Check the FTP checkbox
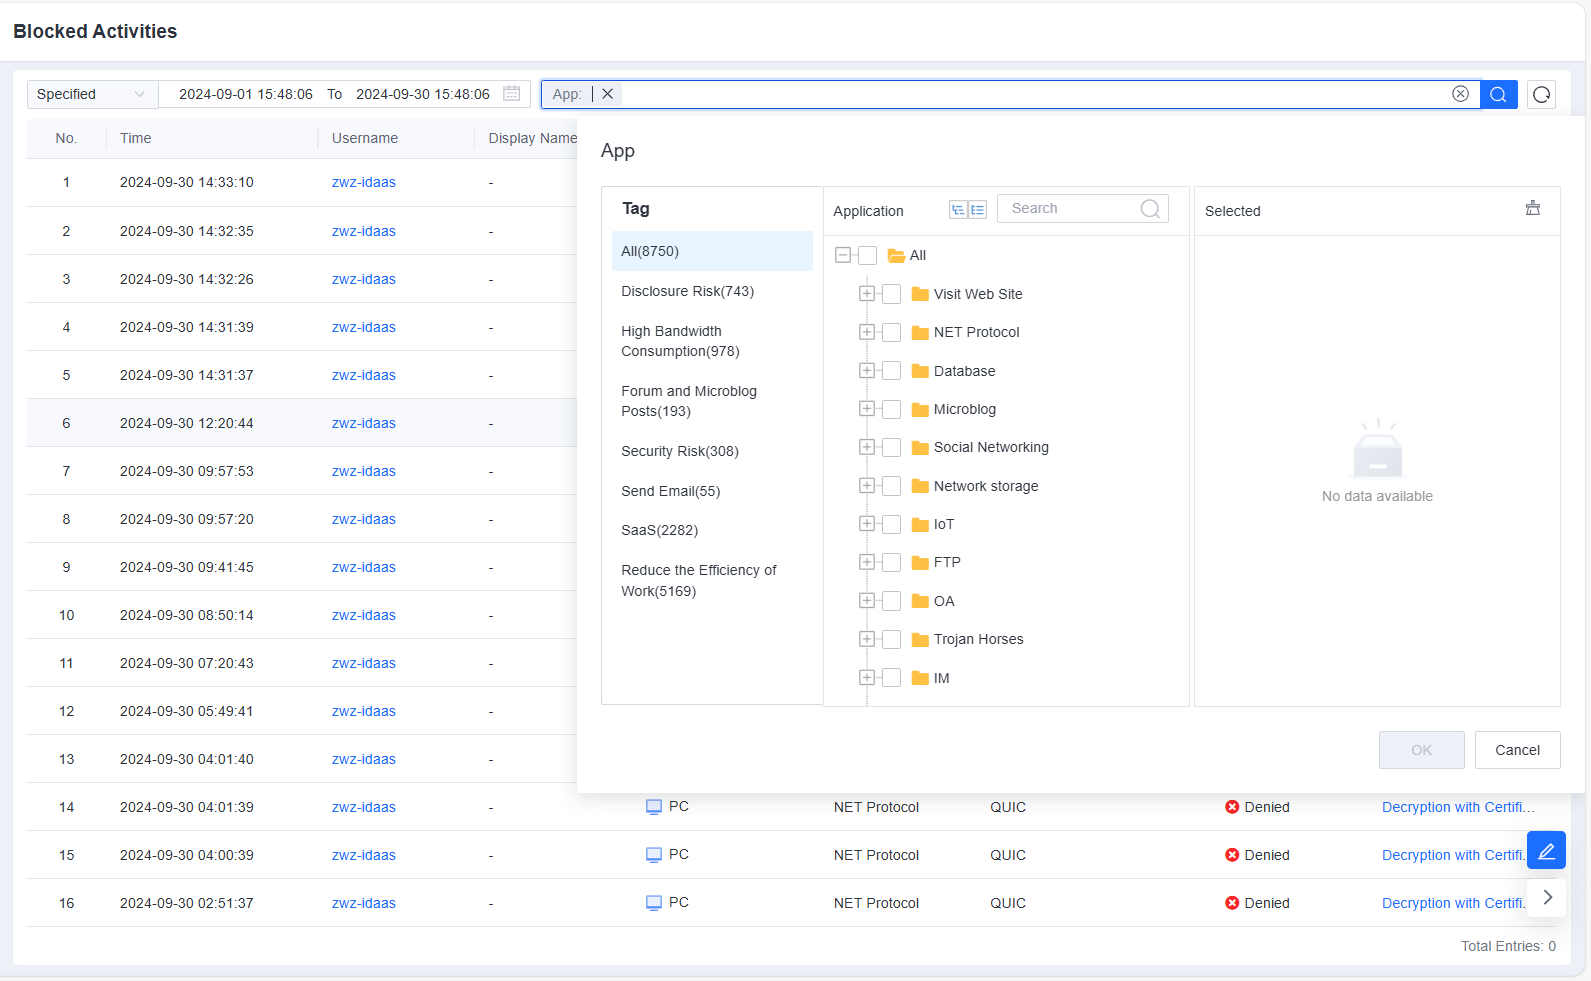Viewport: 1591px width, 981px height. [x=891, y=562]
